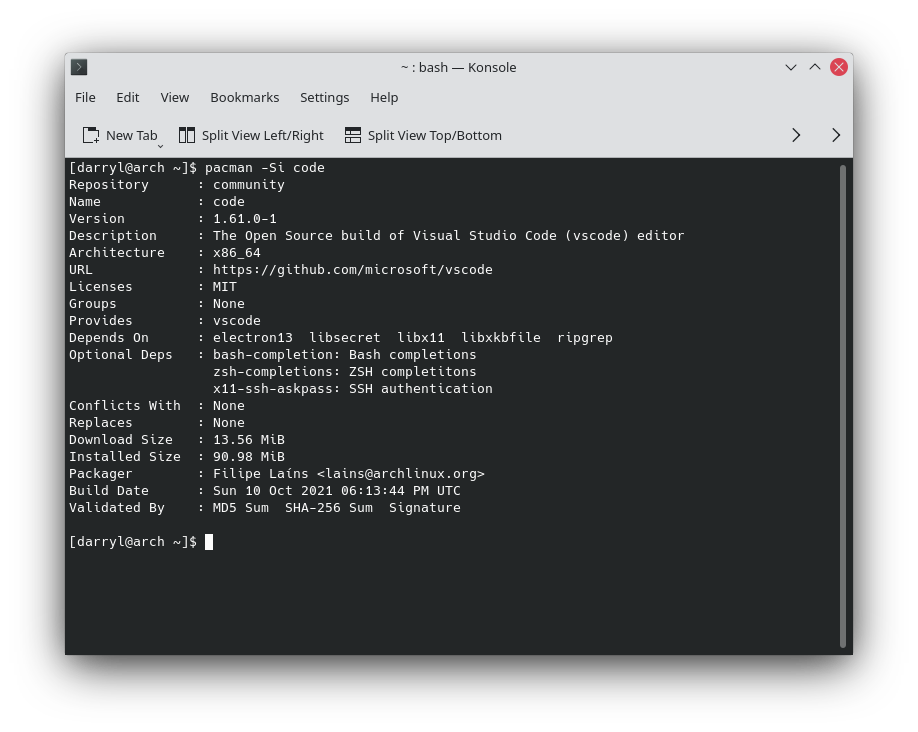Image resolution: width=918 pixels, height=732 pixels.
Task: Click the version value 1.61.0-1
Action: [245, 219]
